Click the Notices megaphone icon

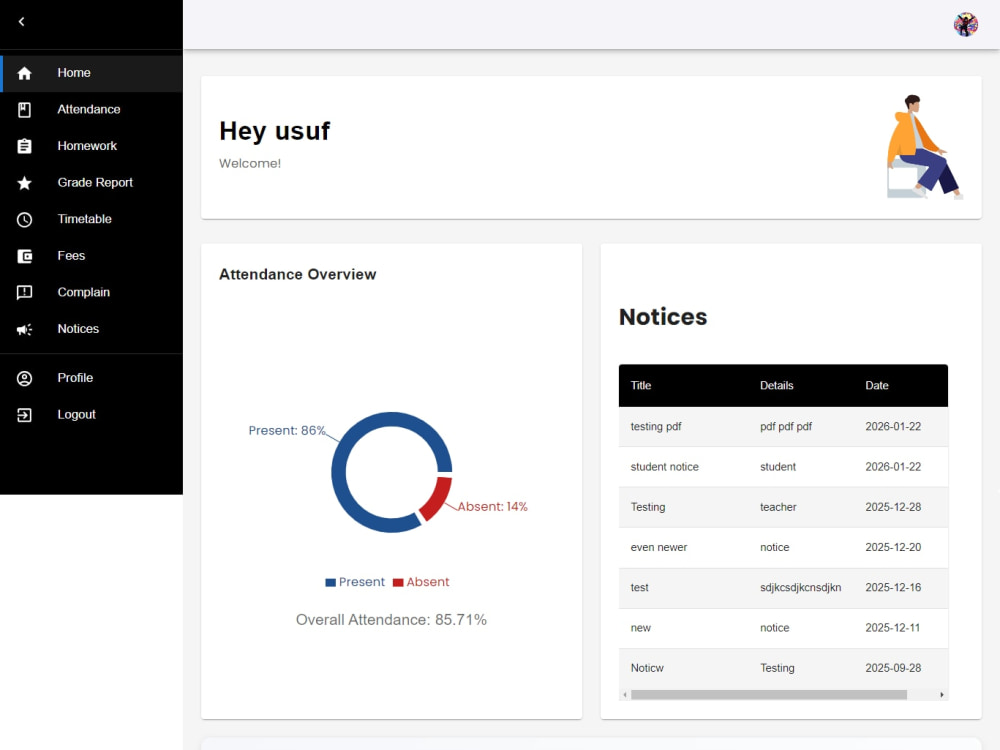[24, 329]
